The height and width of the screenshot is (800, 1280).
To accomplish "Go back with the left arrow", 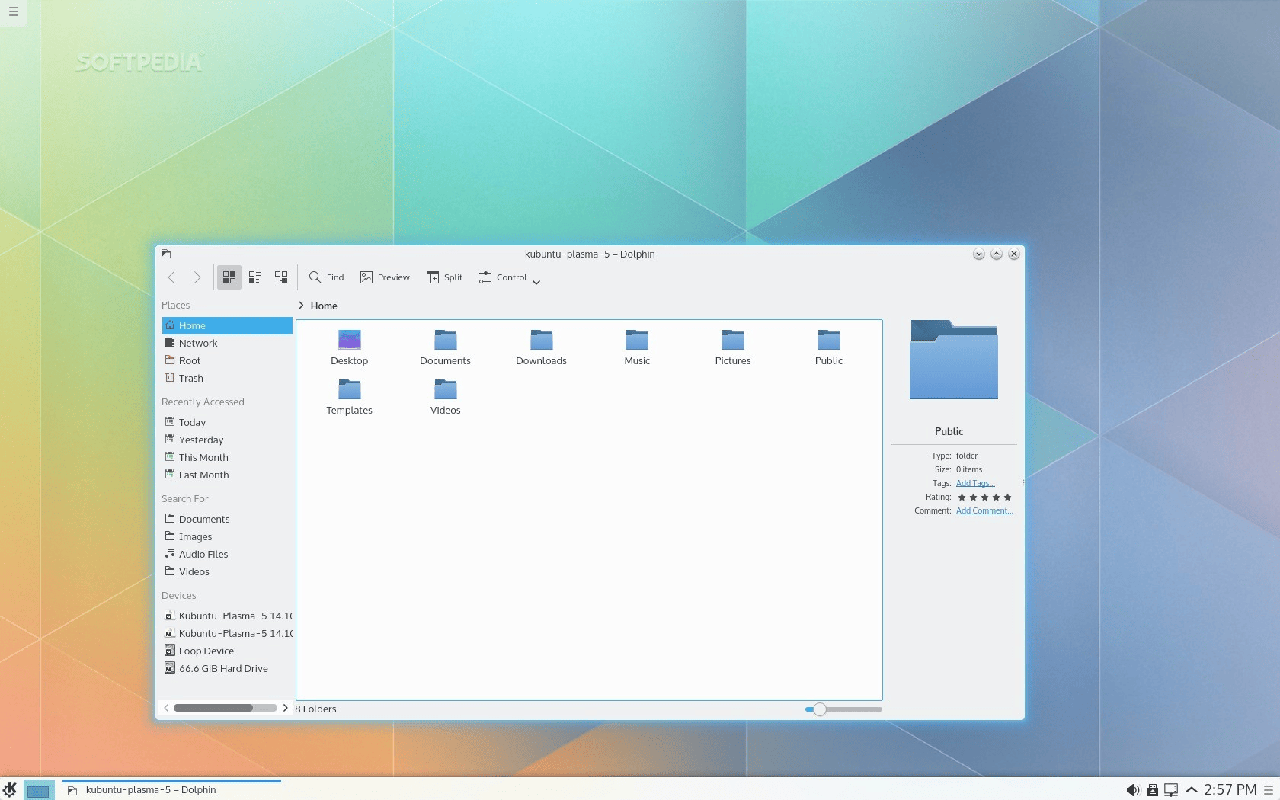I will 171,277.
